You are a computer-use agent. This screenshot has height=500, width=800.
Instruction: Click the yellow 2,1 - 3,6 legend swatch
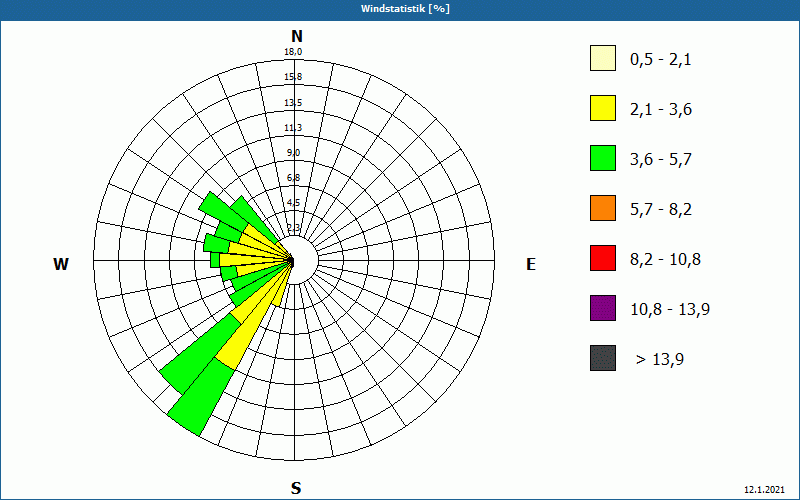point(603,108)
